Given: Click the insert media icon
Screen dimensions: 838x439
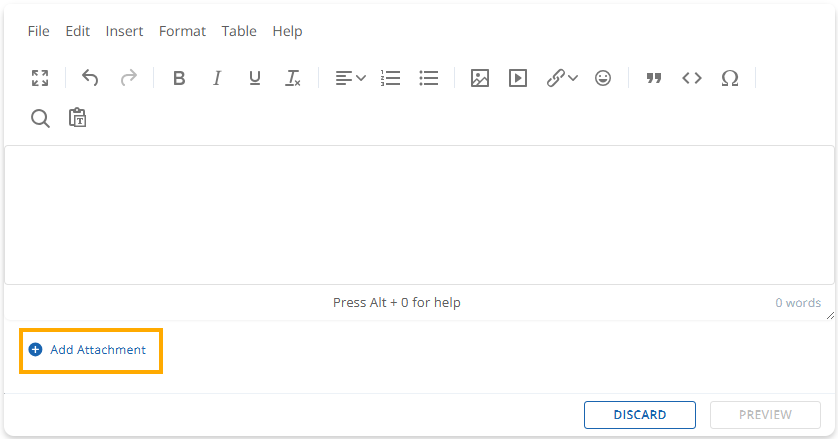Looking at the screenshot, I should coord(518,78).
